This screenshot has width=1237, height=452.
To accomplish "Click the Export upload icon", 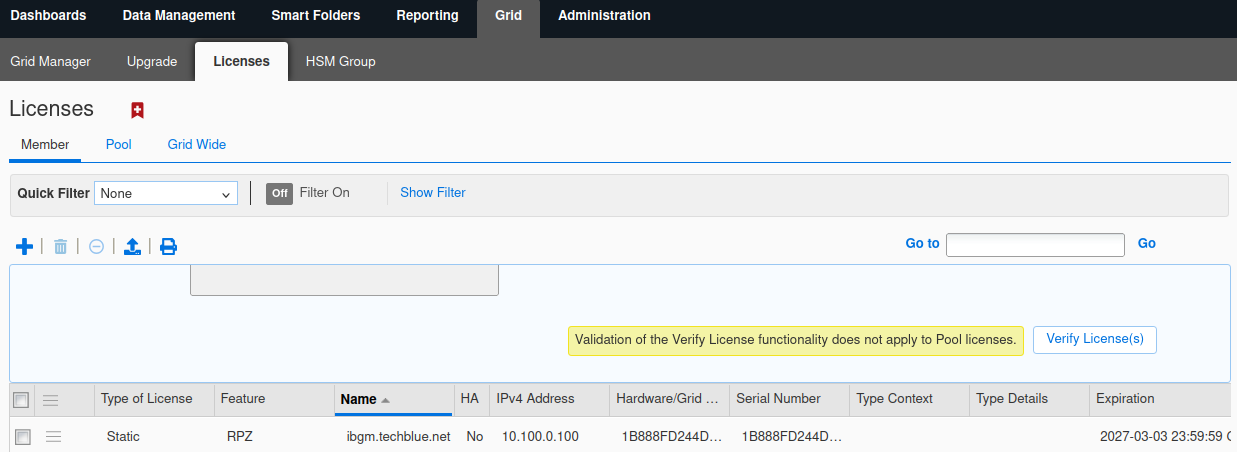I will tap(132, 246).
